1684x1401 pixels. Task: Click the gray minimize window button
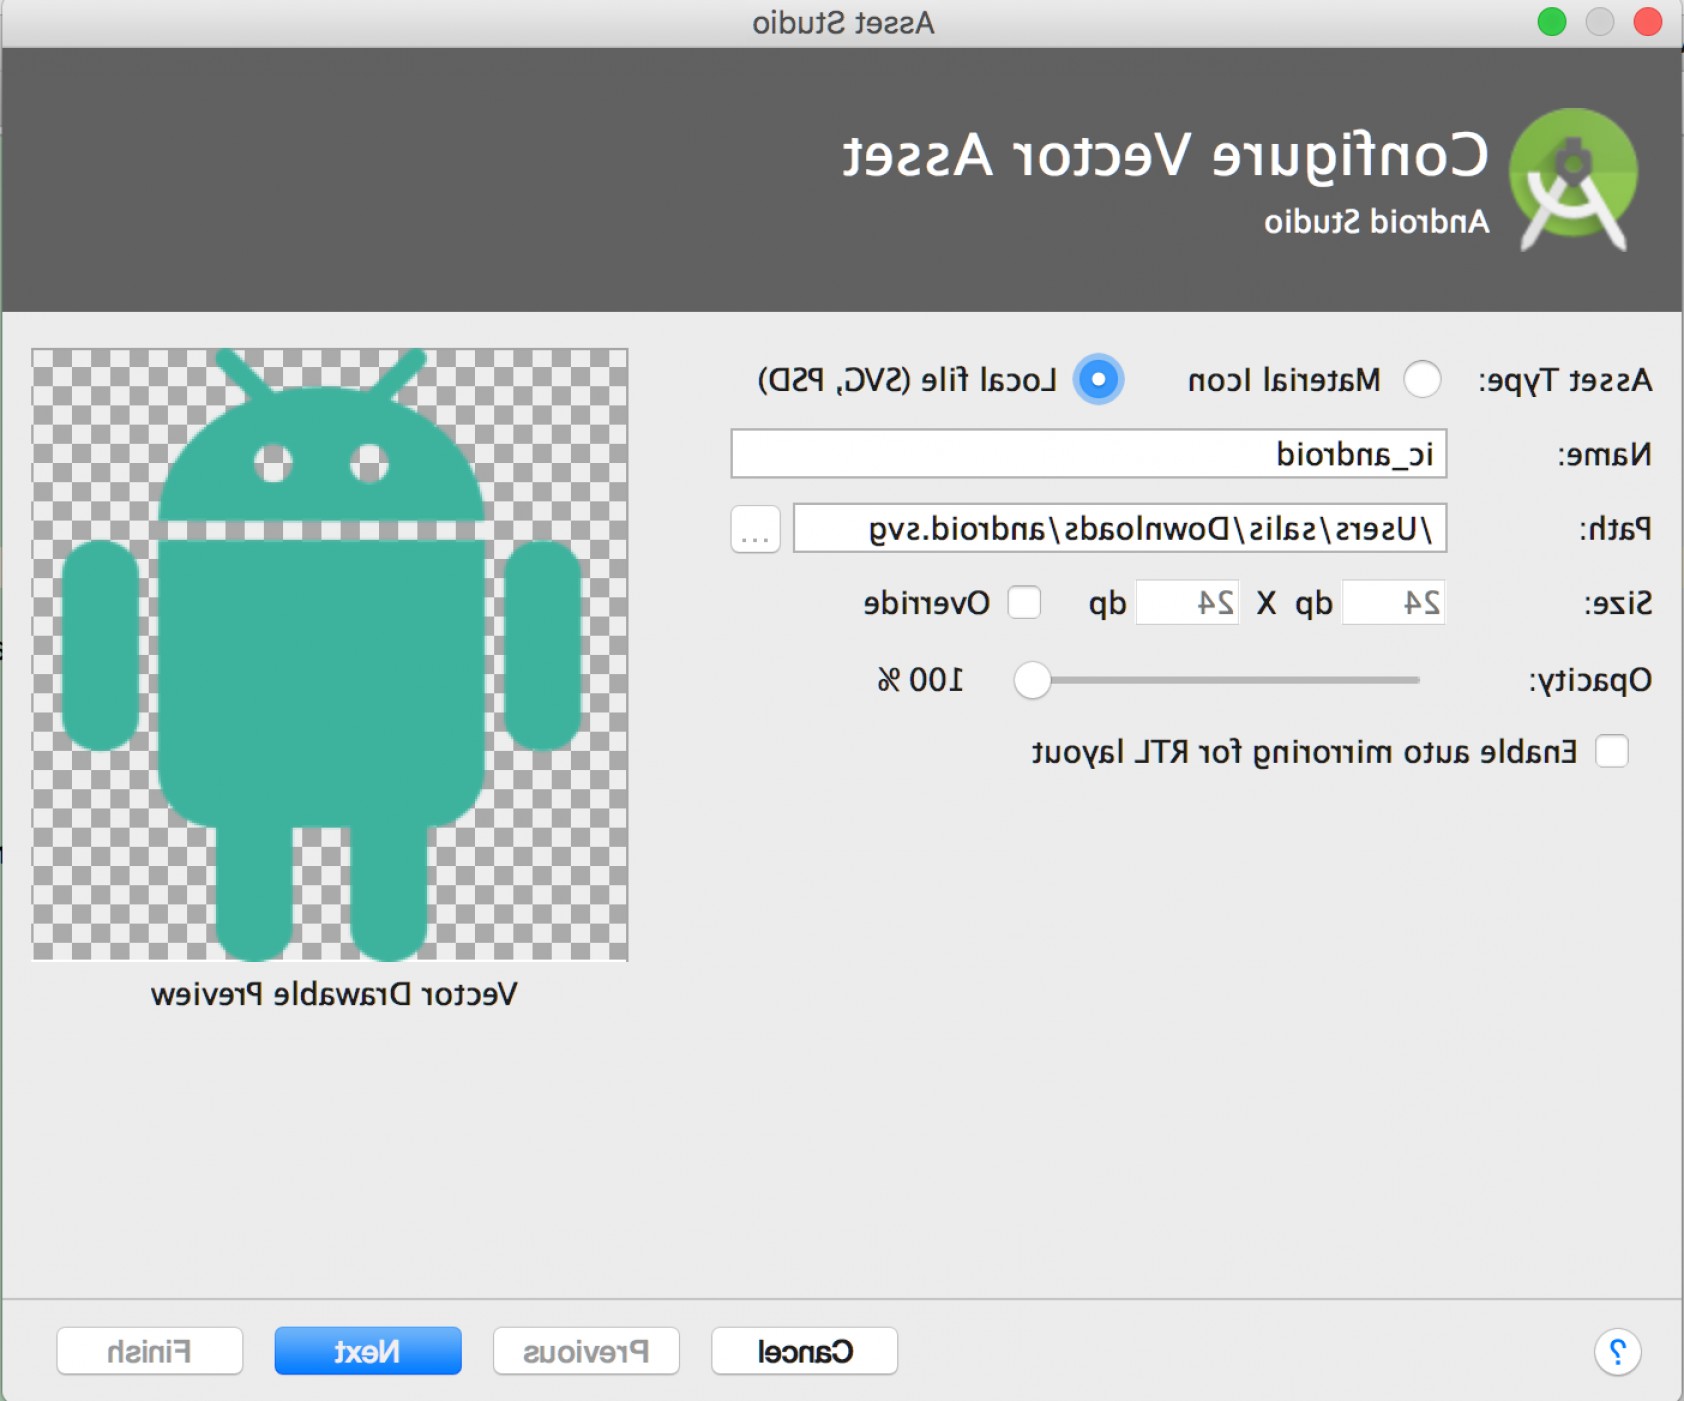1599,22
